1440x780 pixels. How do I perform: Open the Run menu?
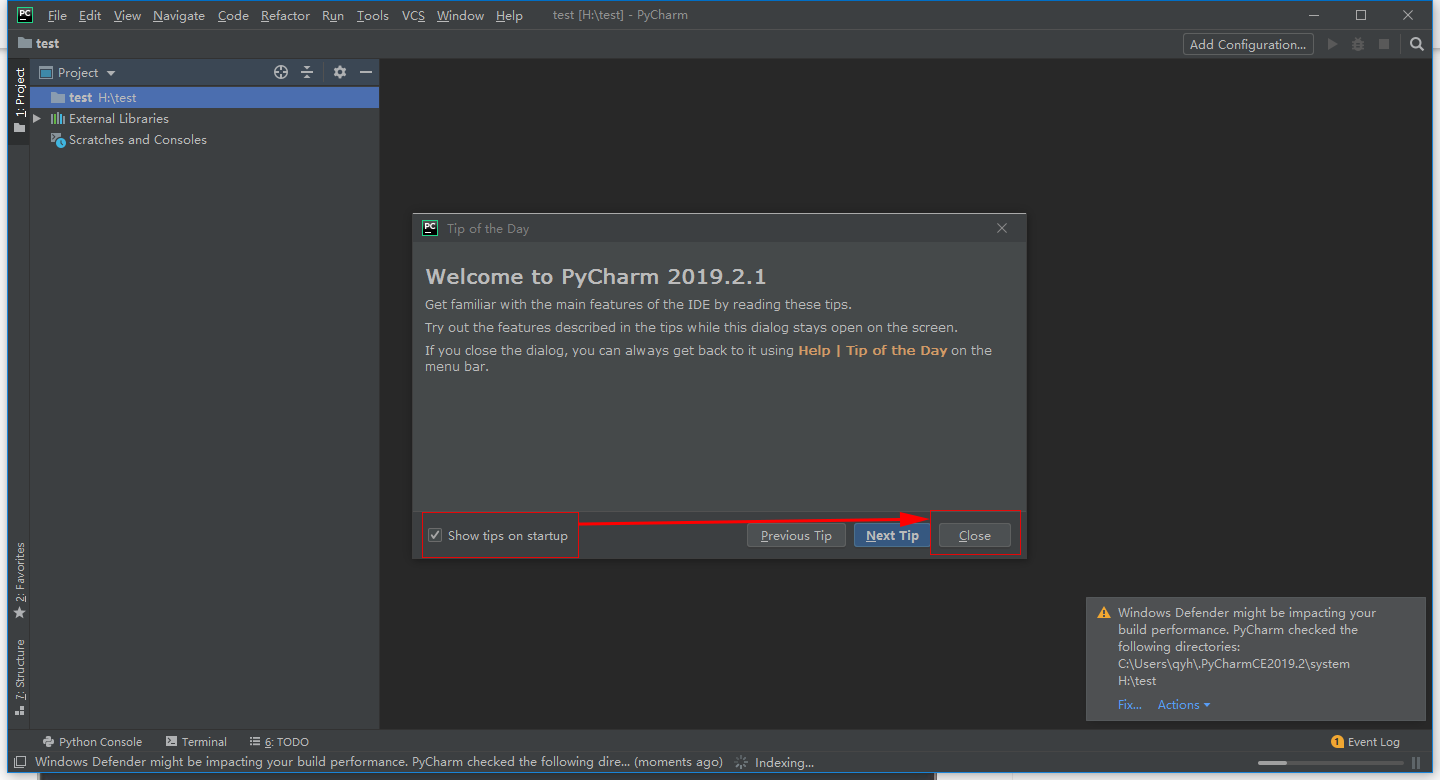pos(333,16)
